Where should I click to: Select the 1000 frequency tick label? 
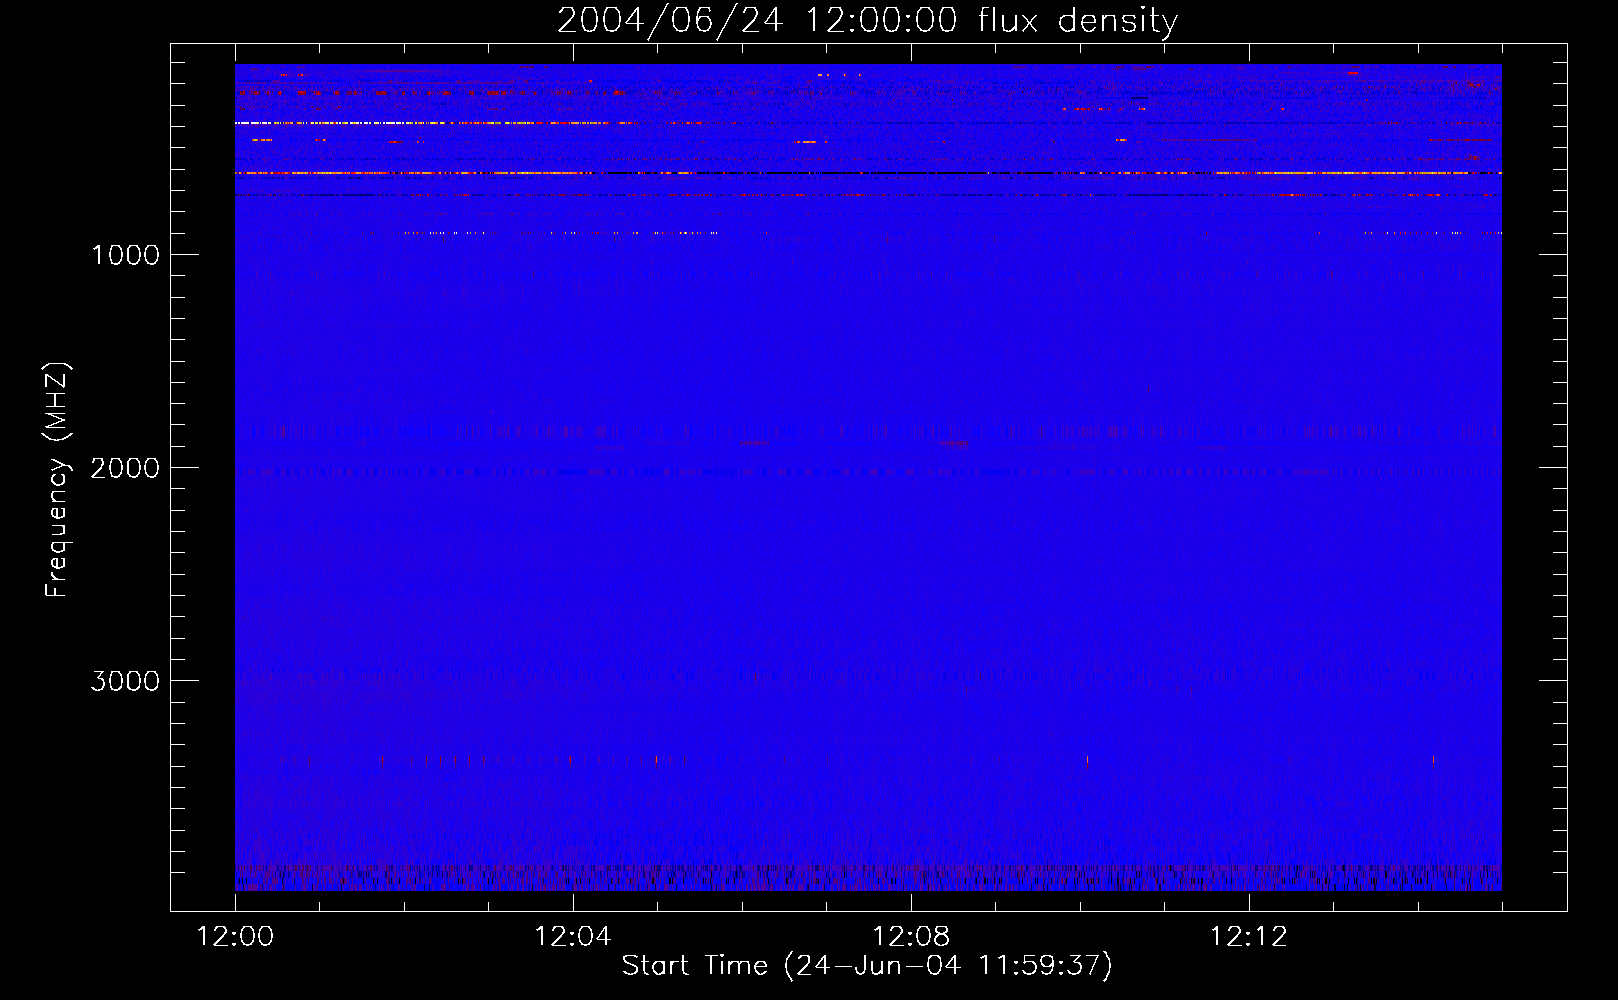tap(126, 255)
